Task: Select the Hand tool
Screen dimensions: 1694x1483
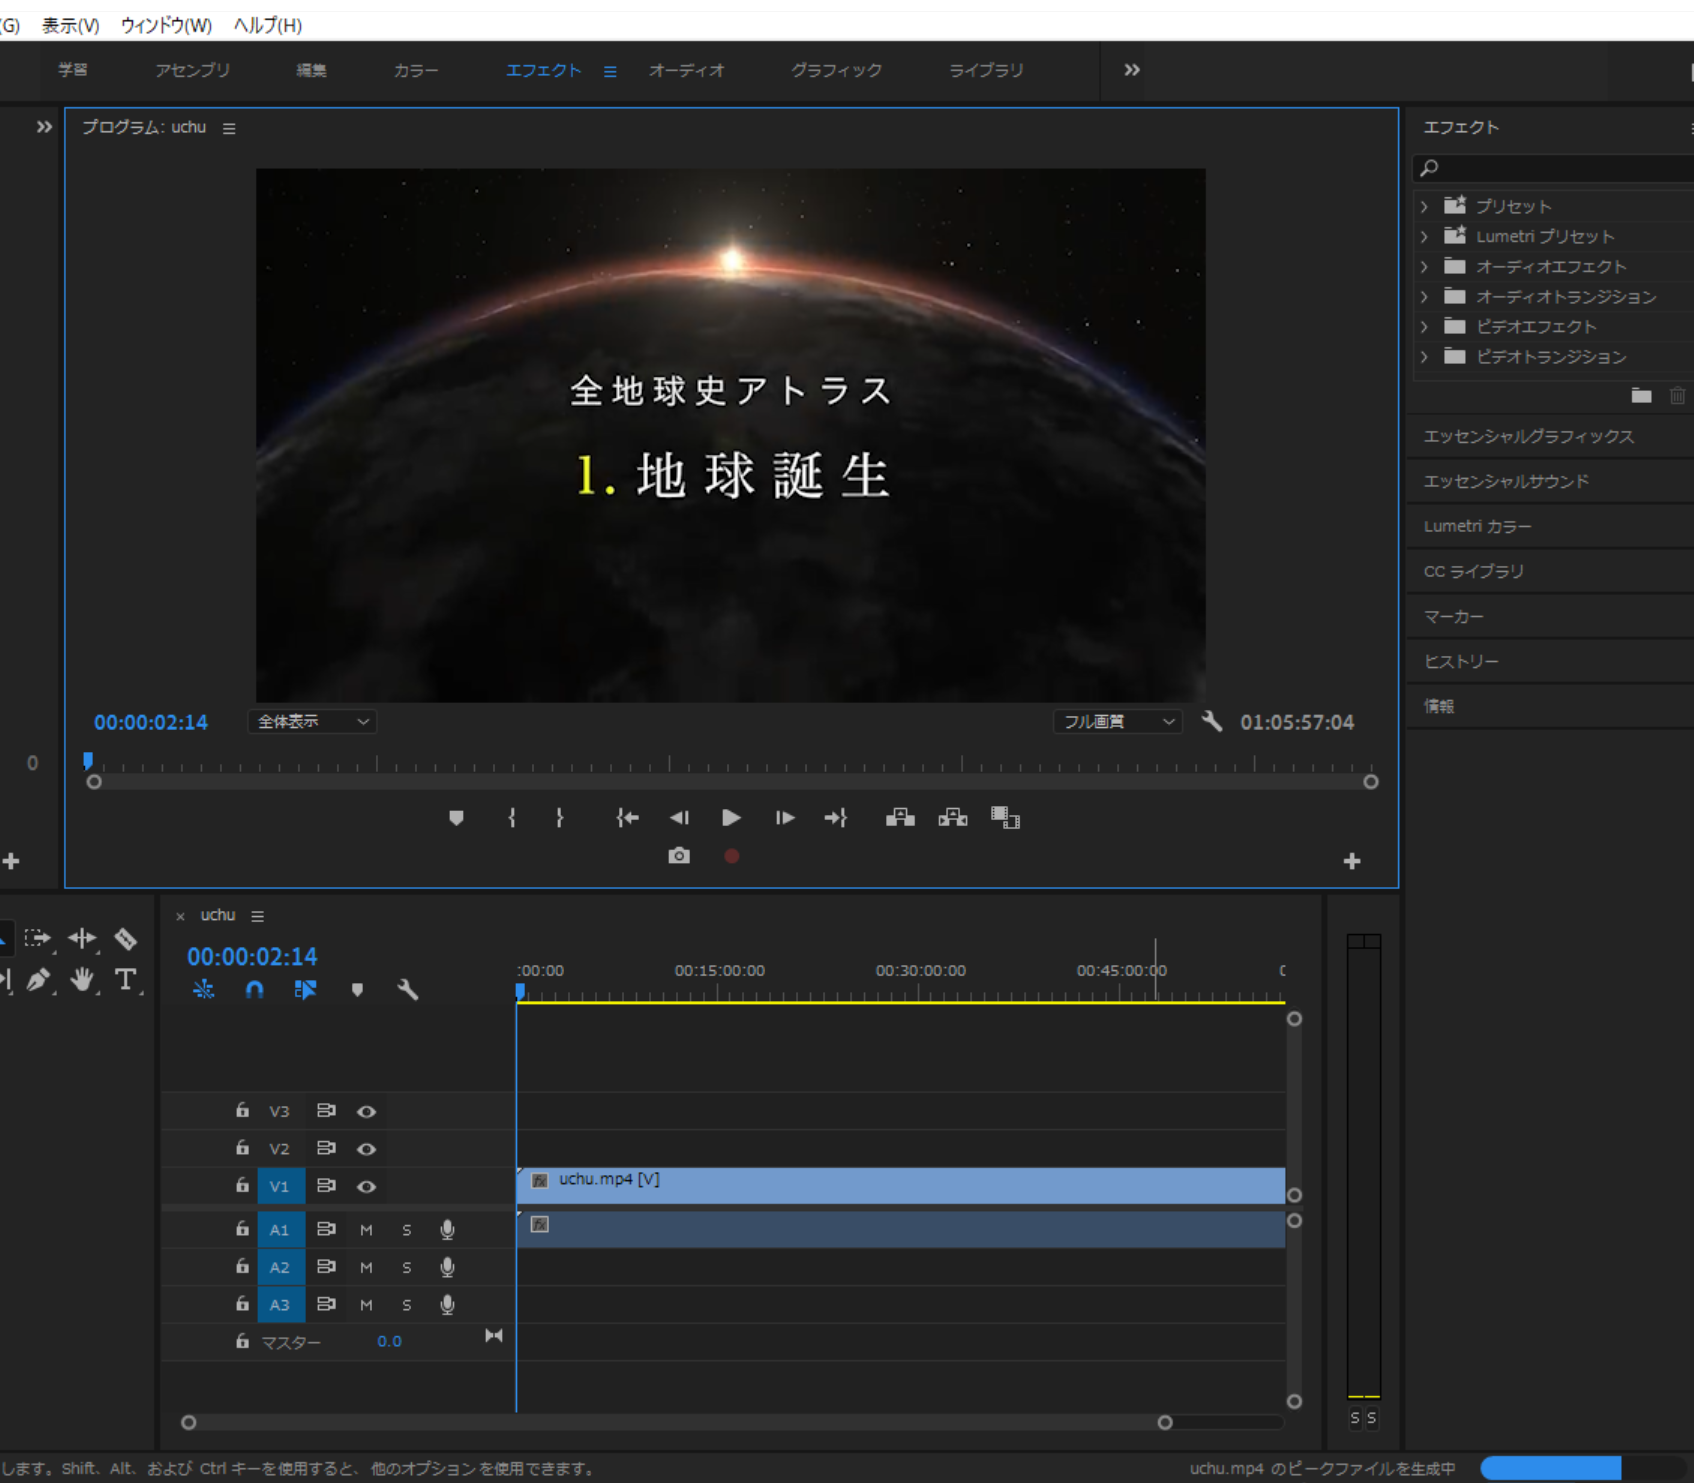Action: point(82,980)
